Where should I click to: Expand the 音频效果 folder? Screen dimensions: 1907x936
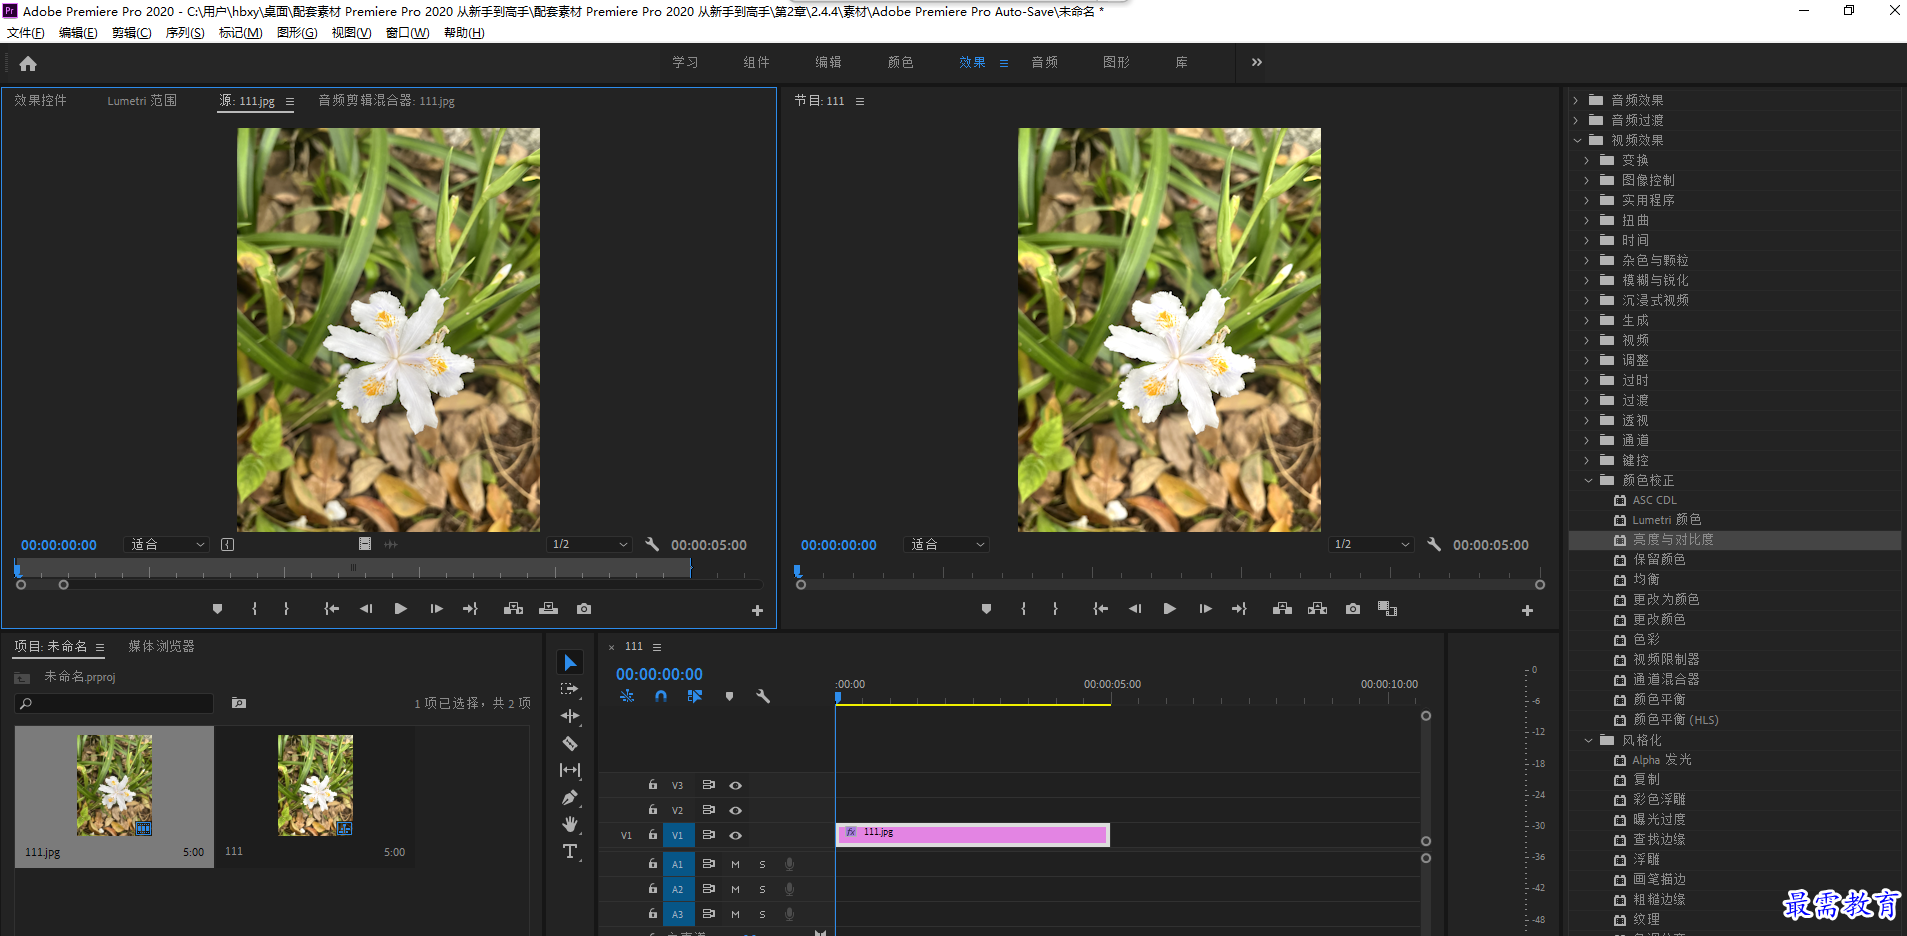[x=1576, y=100]
